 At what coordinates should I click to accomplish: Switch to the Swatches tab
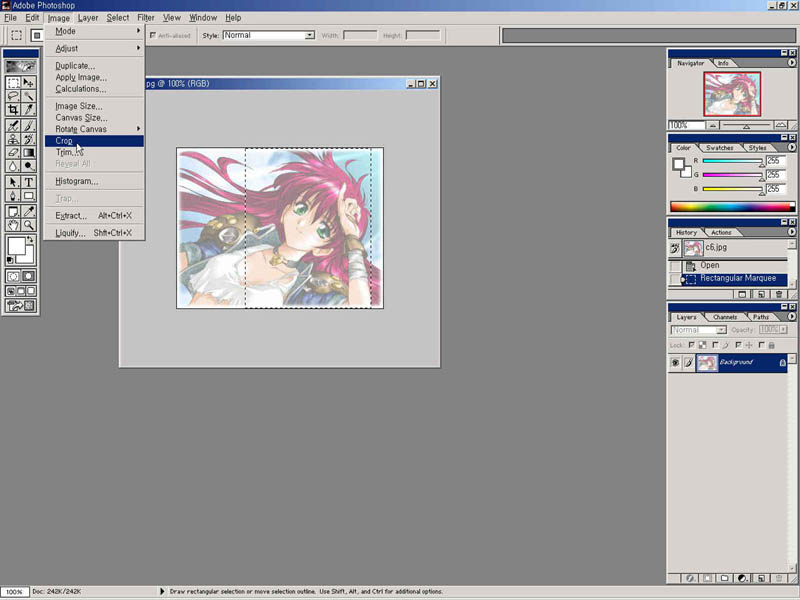pos(719,147)
